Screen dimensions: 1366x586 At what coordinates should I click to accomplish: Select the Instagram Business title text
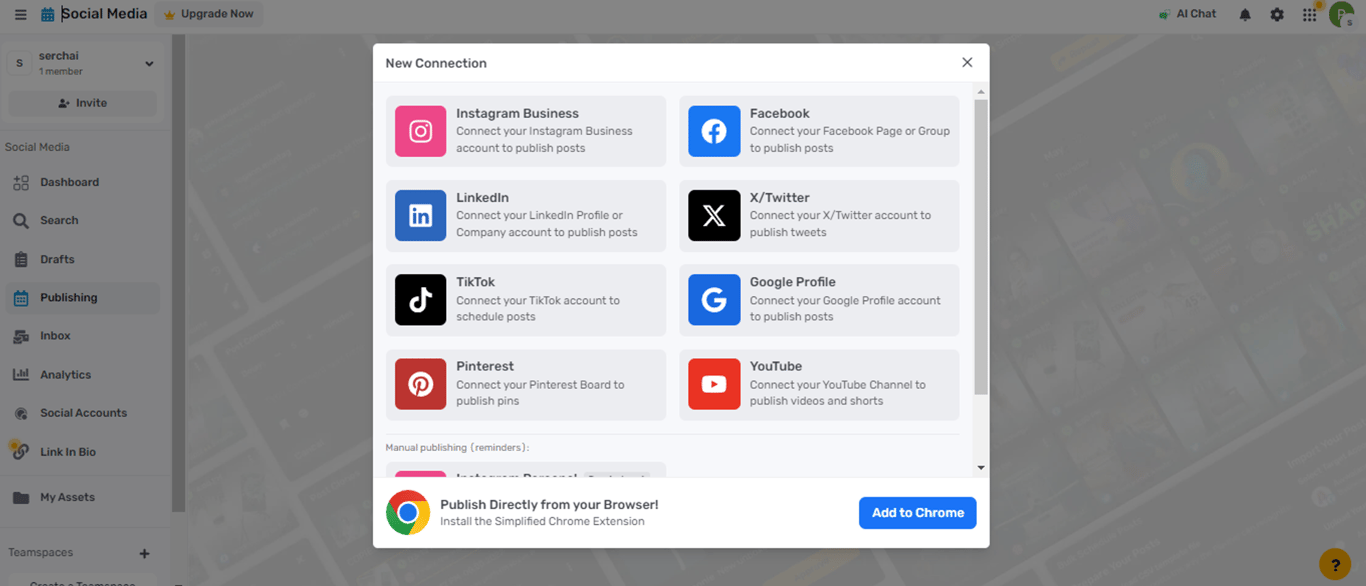tap(517, 114)
